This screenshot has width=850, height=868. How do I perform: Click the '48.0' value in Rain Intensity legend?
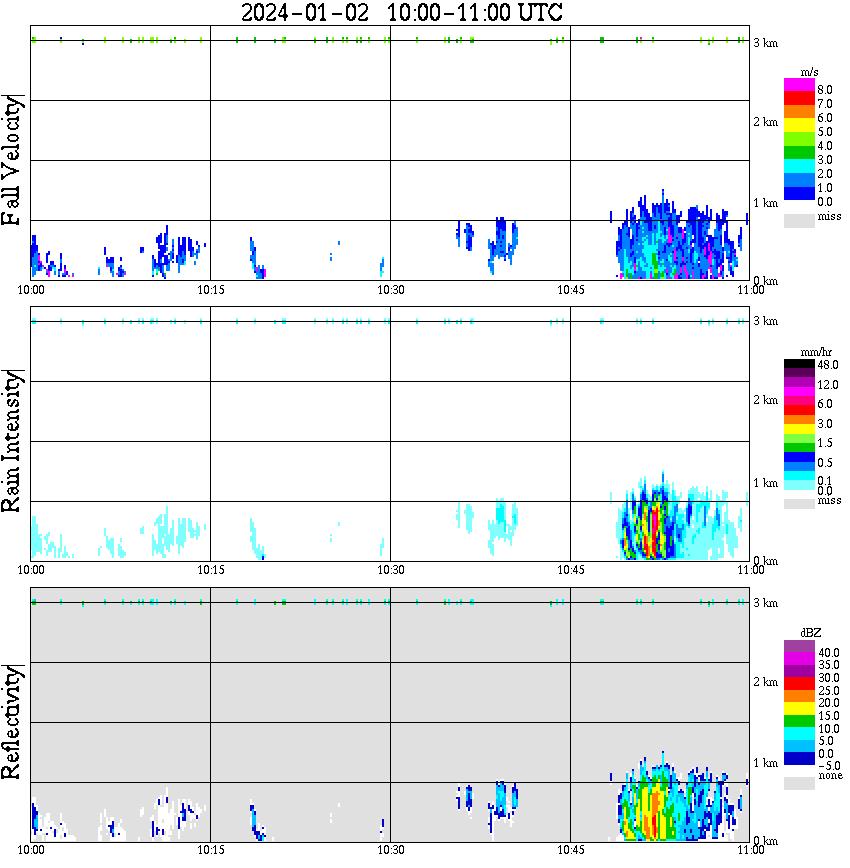827,365
